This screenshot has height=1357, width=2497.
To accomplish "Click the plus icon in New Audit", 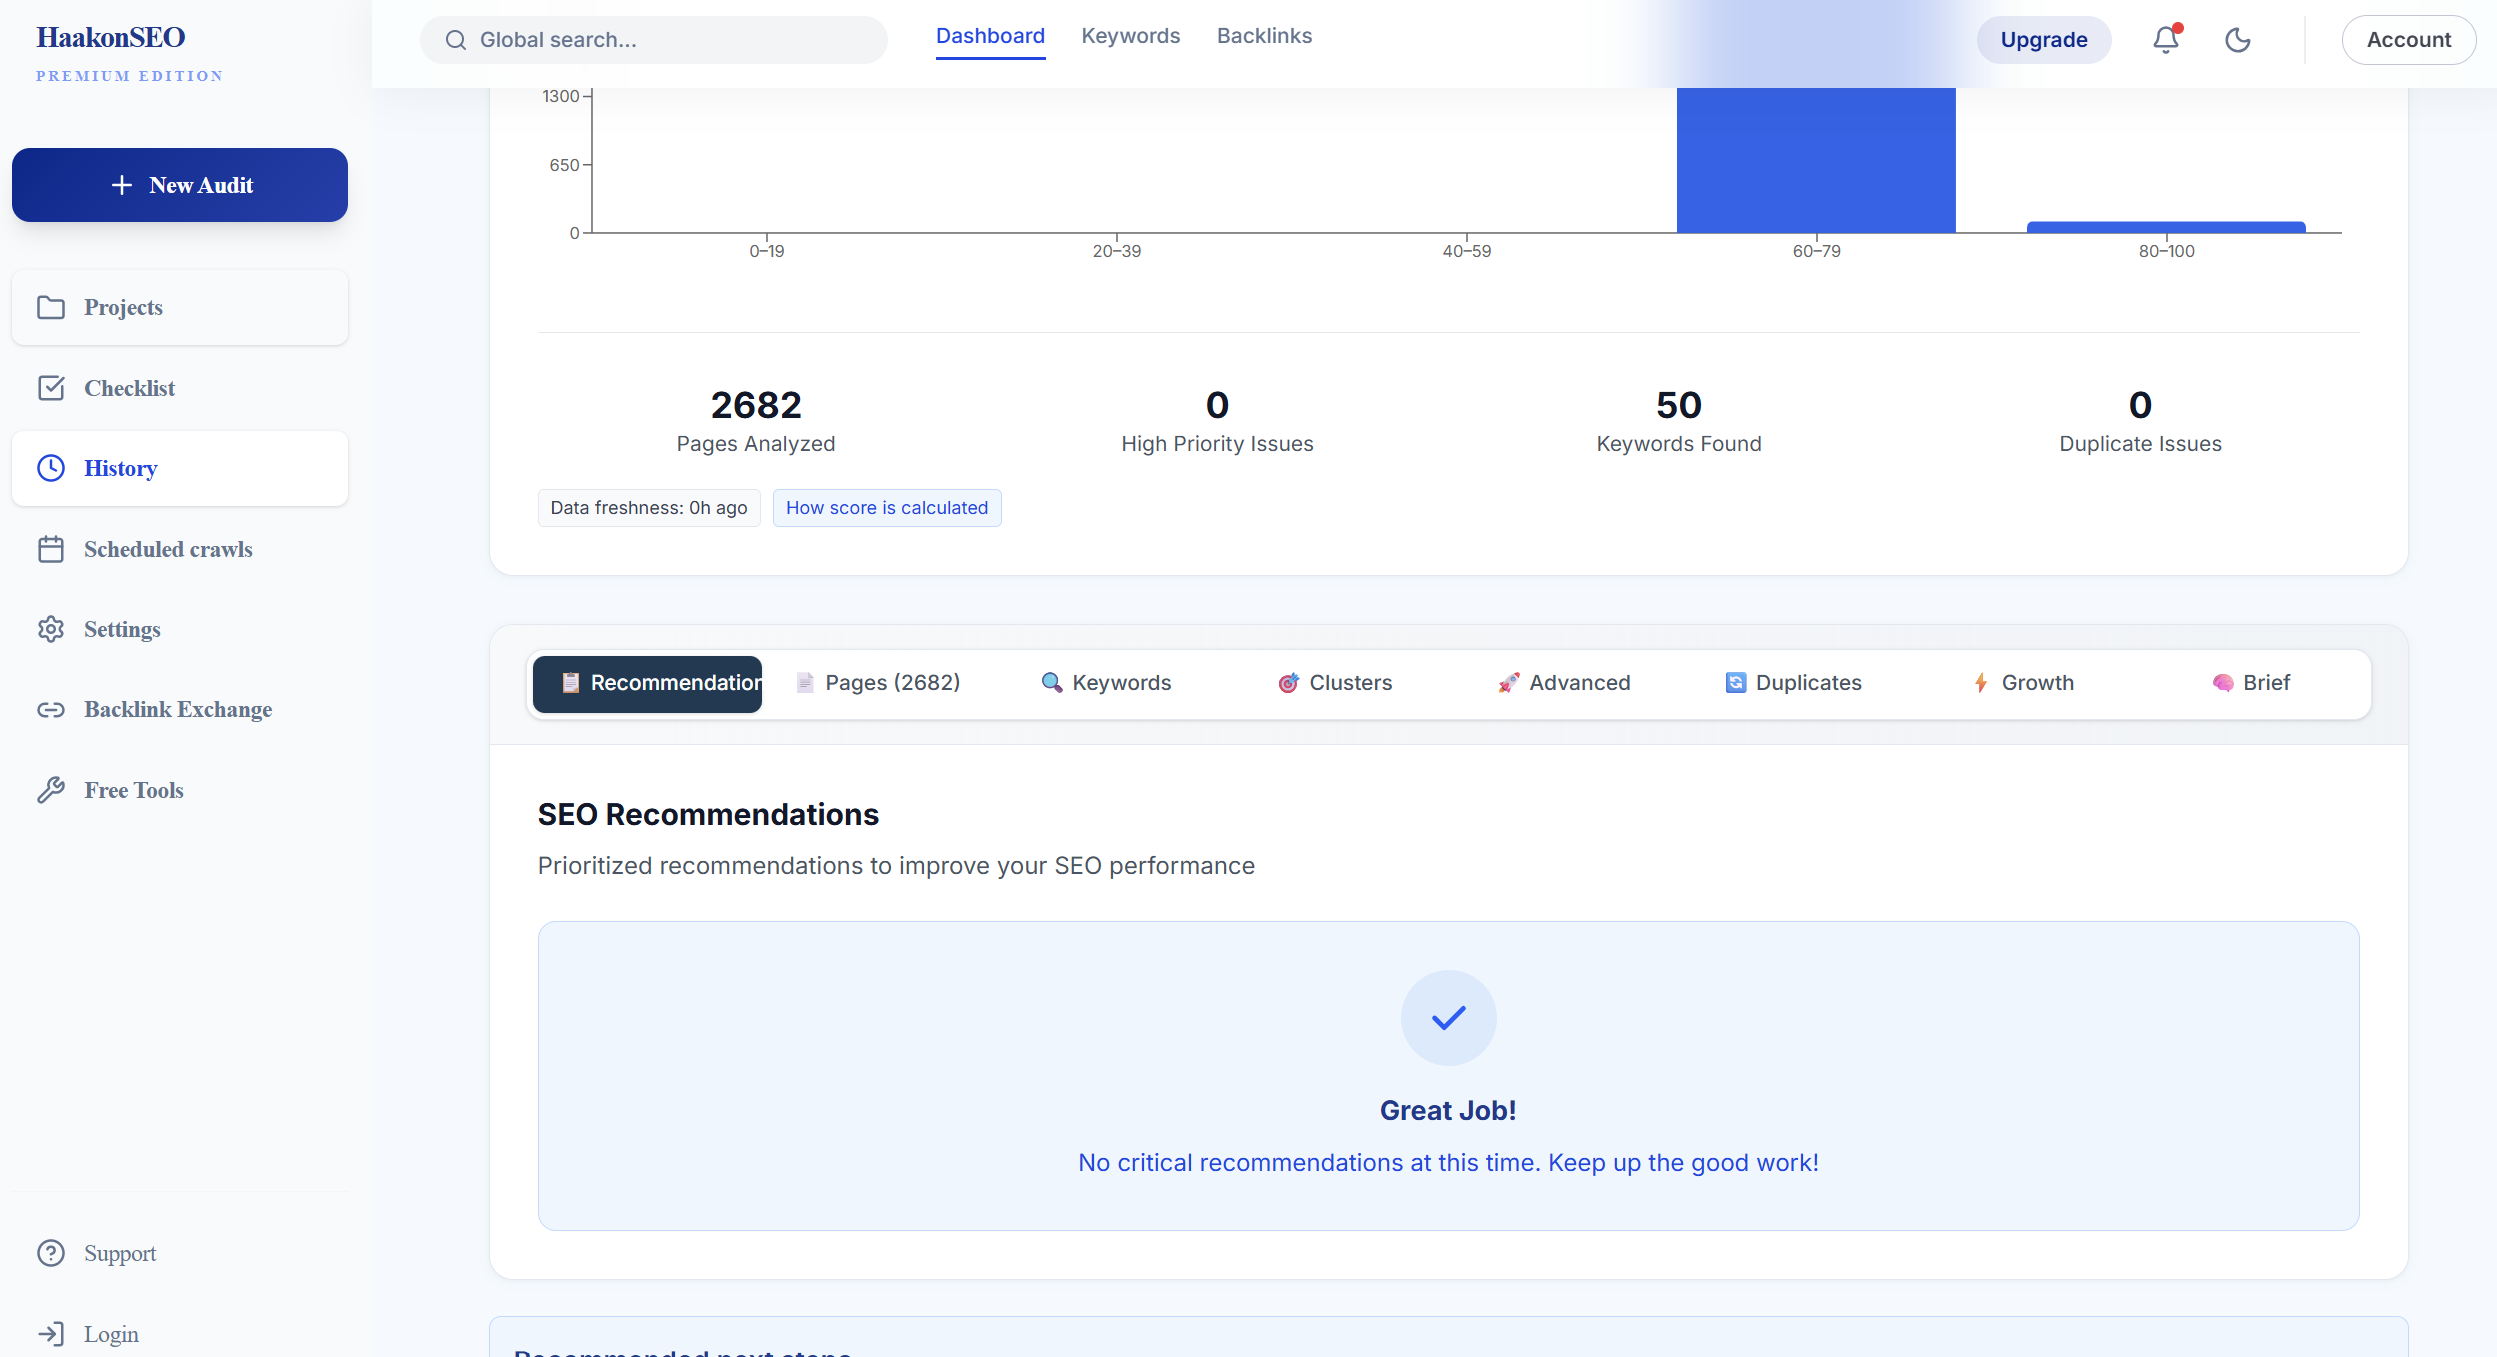I will [x=122, y=185].
